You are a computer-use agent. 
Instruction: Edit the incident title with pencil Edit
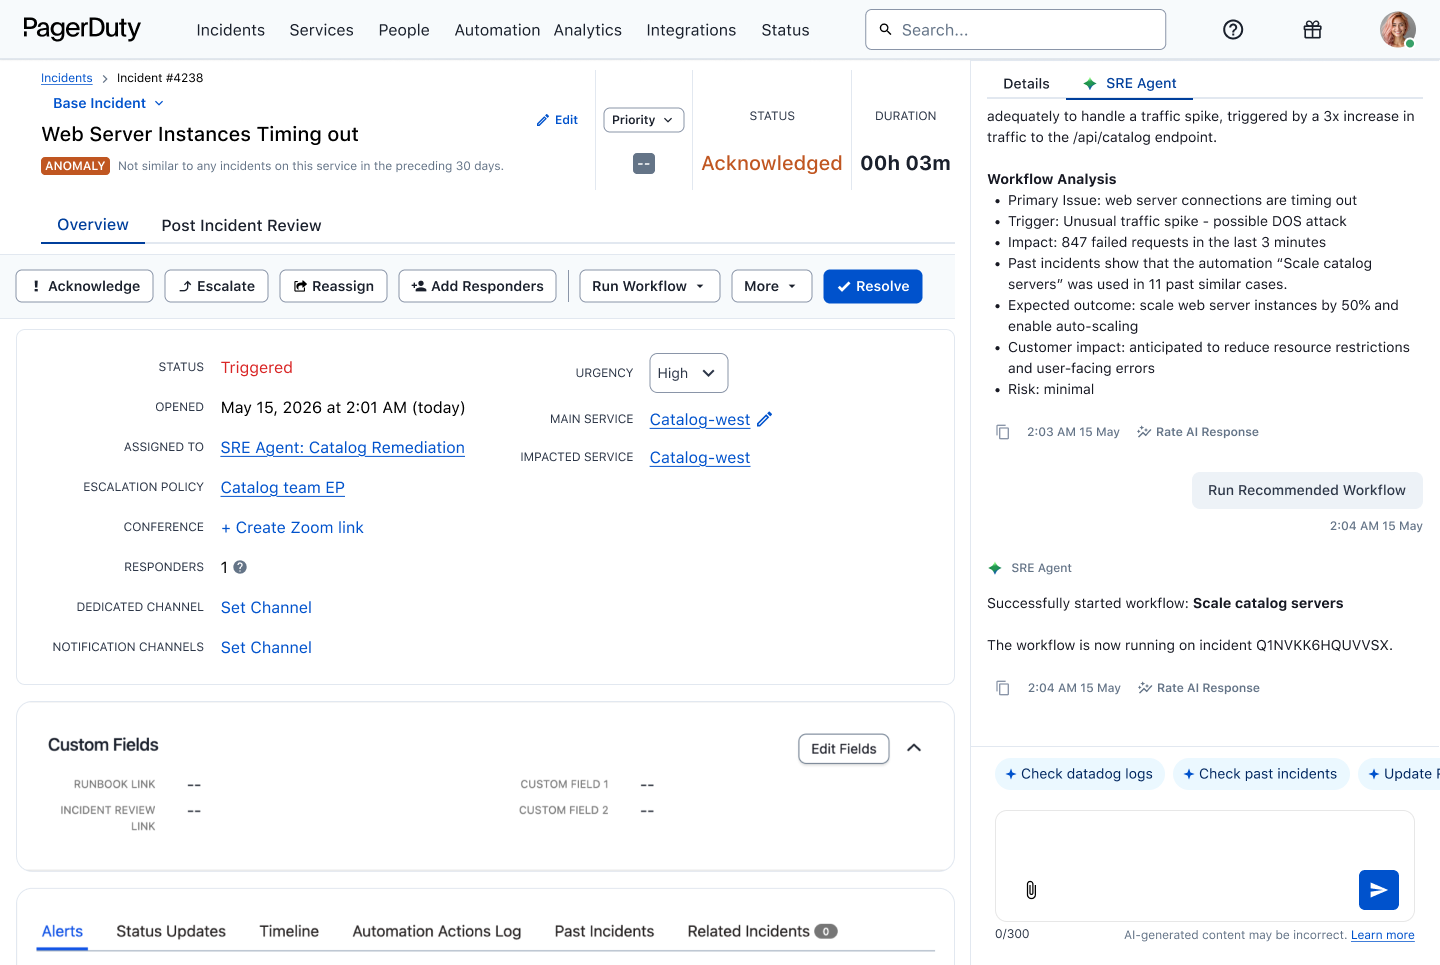point(557,120)
